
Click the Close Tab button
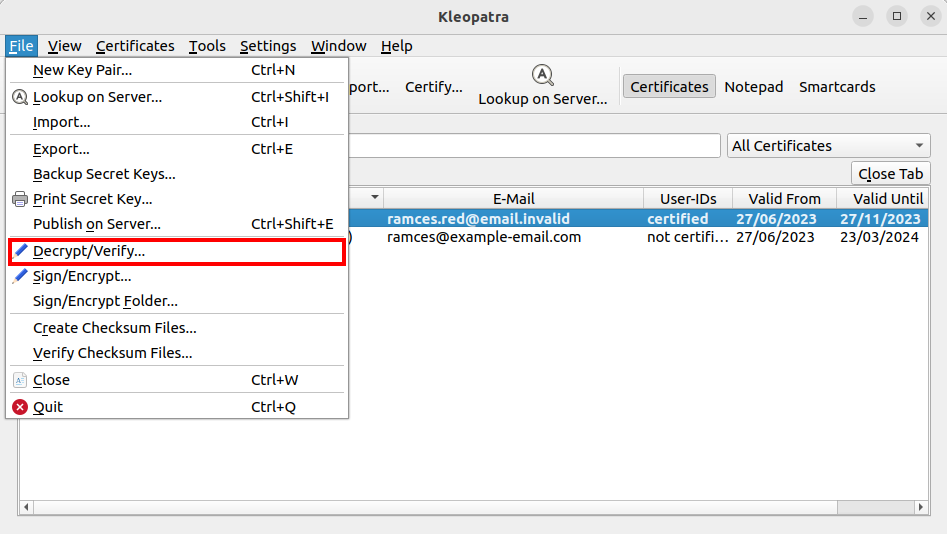coord(890,174)
